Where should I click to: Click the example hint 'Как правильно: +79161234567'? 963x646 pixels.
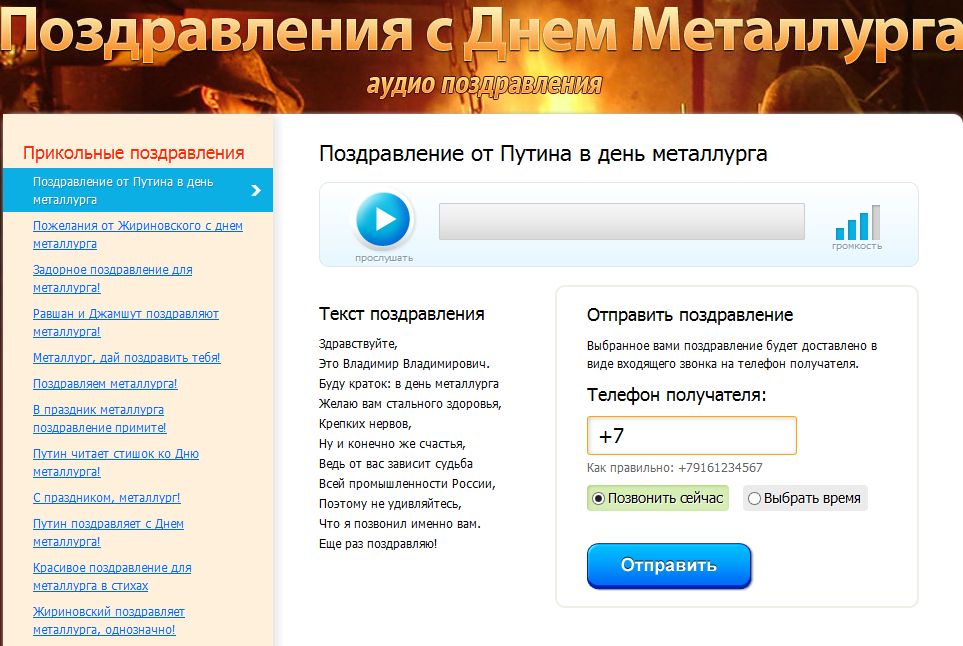(x=674, y=468)
